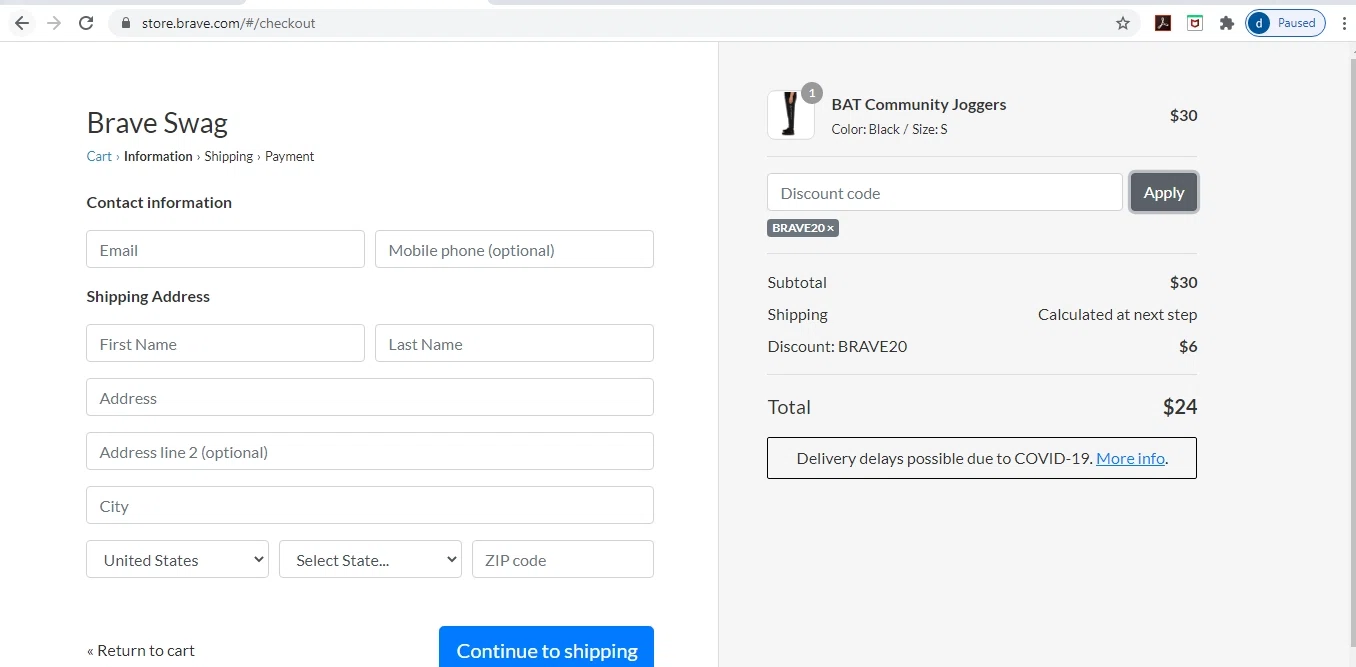Click the address bar URL

point(229,23)
